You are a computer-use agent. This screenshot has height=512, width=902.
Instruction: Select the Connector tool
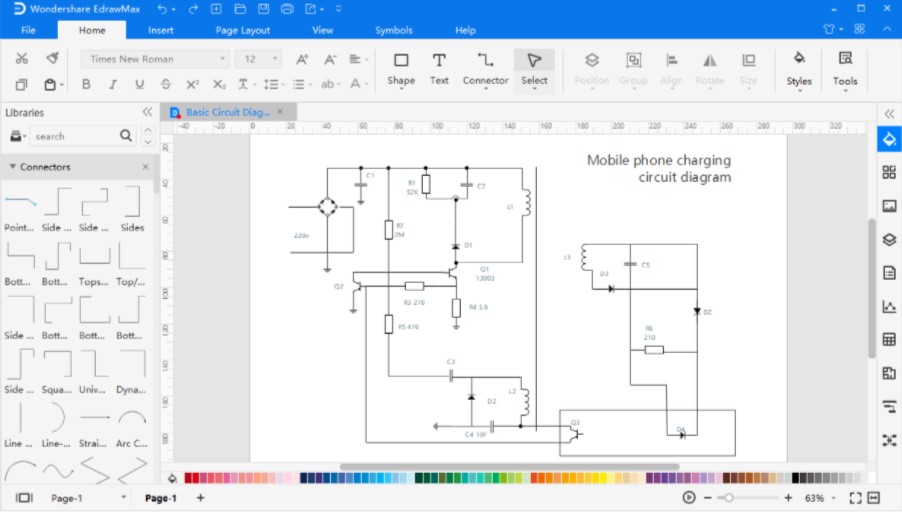(486, 69)
